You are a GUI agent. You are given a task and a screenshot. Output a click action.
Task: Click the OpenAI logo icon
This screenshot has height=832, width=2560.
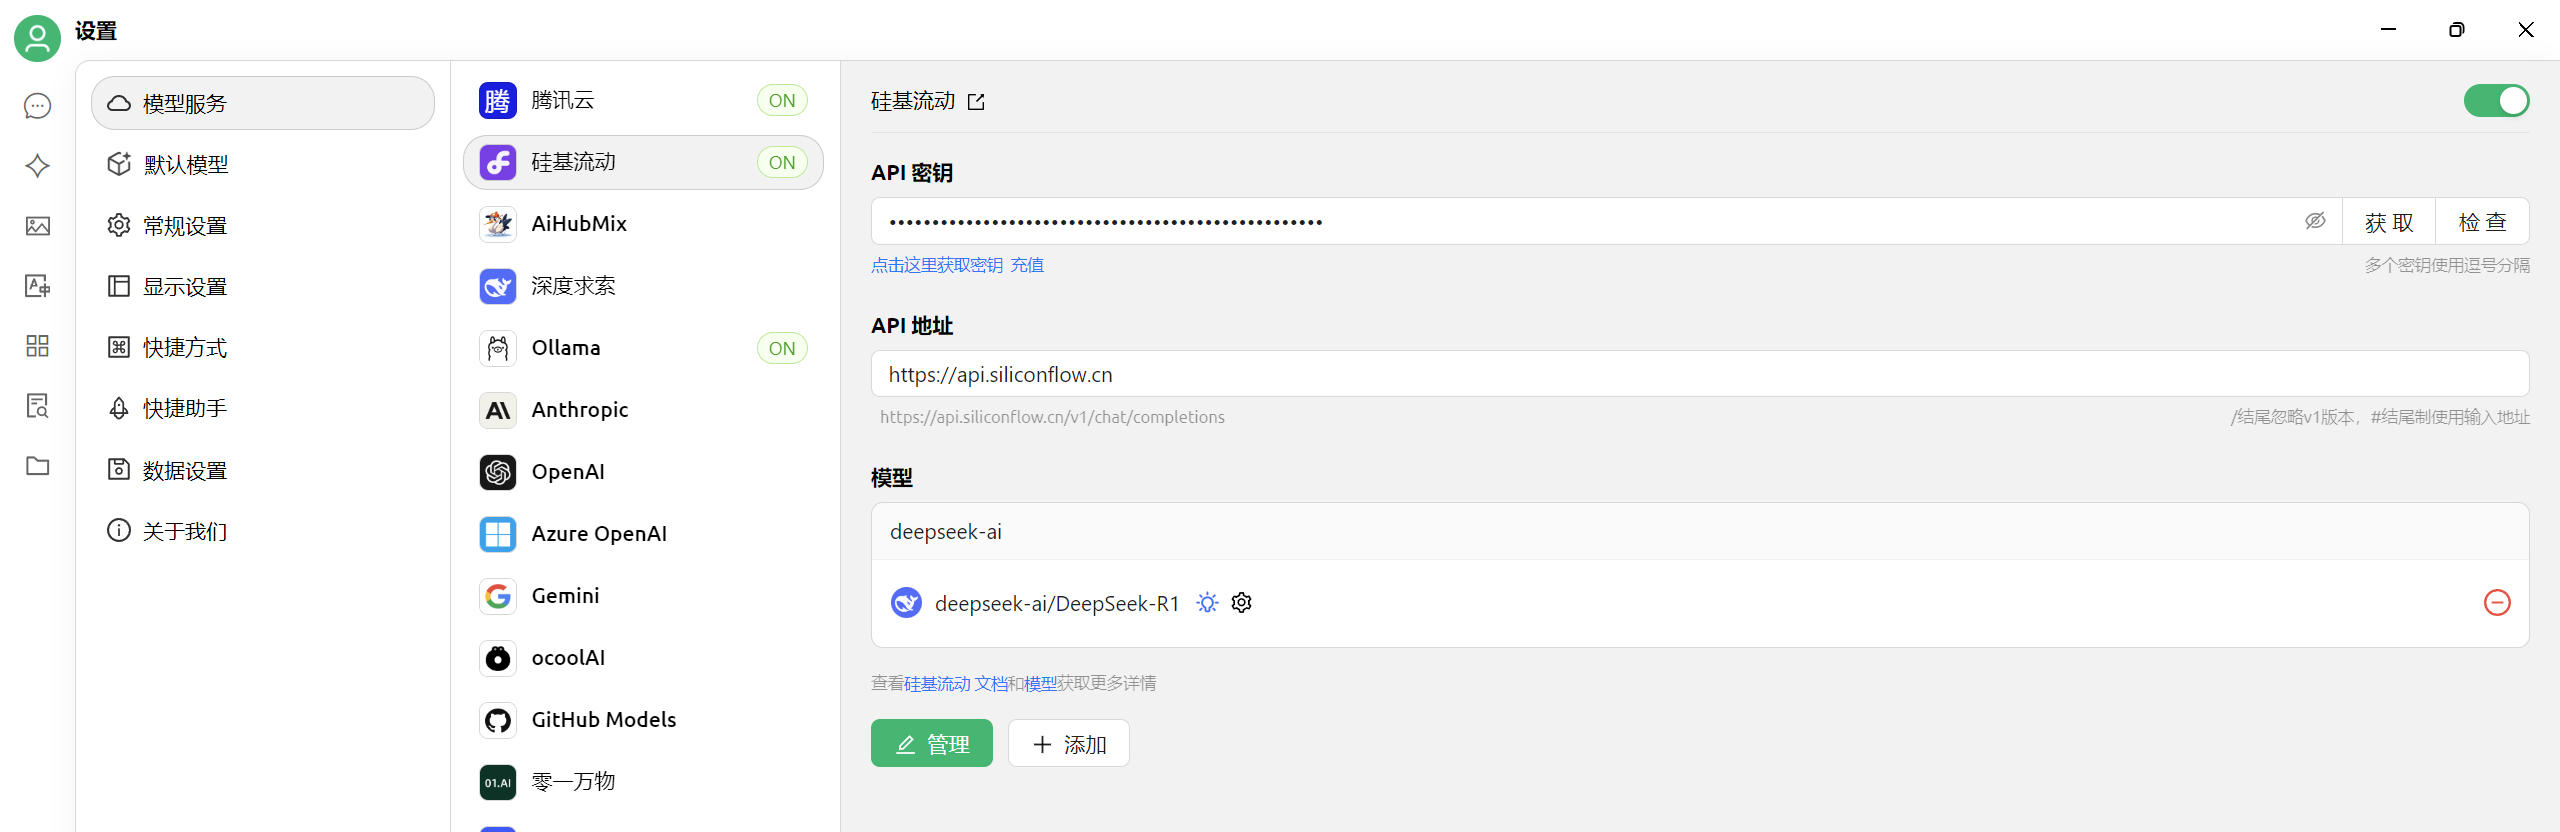point(498,472)
